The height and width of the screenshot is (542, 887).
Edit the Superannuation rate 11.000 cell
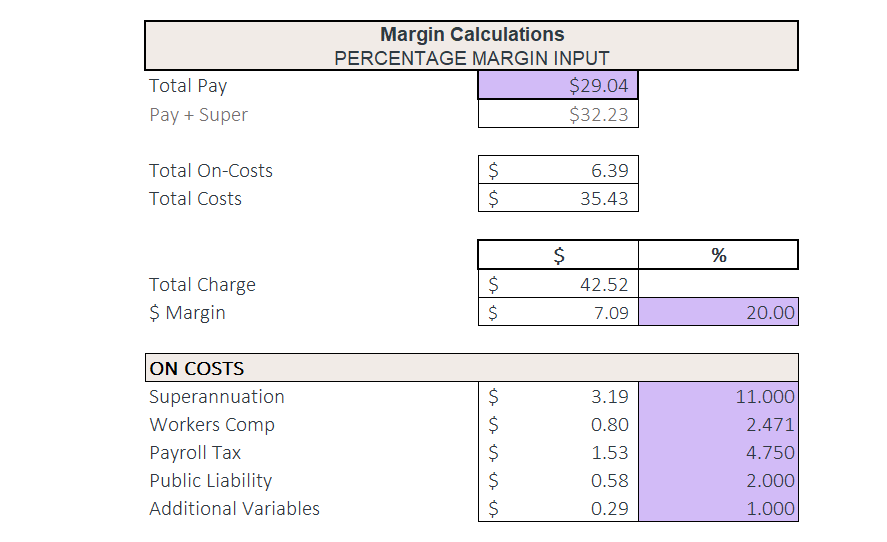tap(718, 397)
